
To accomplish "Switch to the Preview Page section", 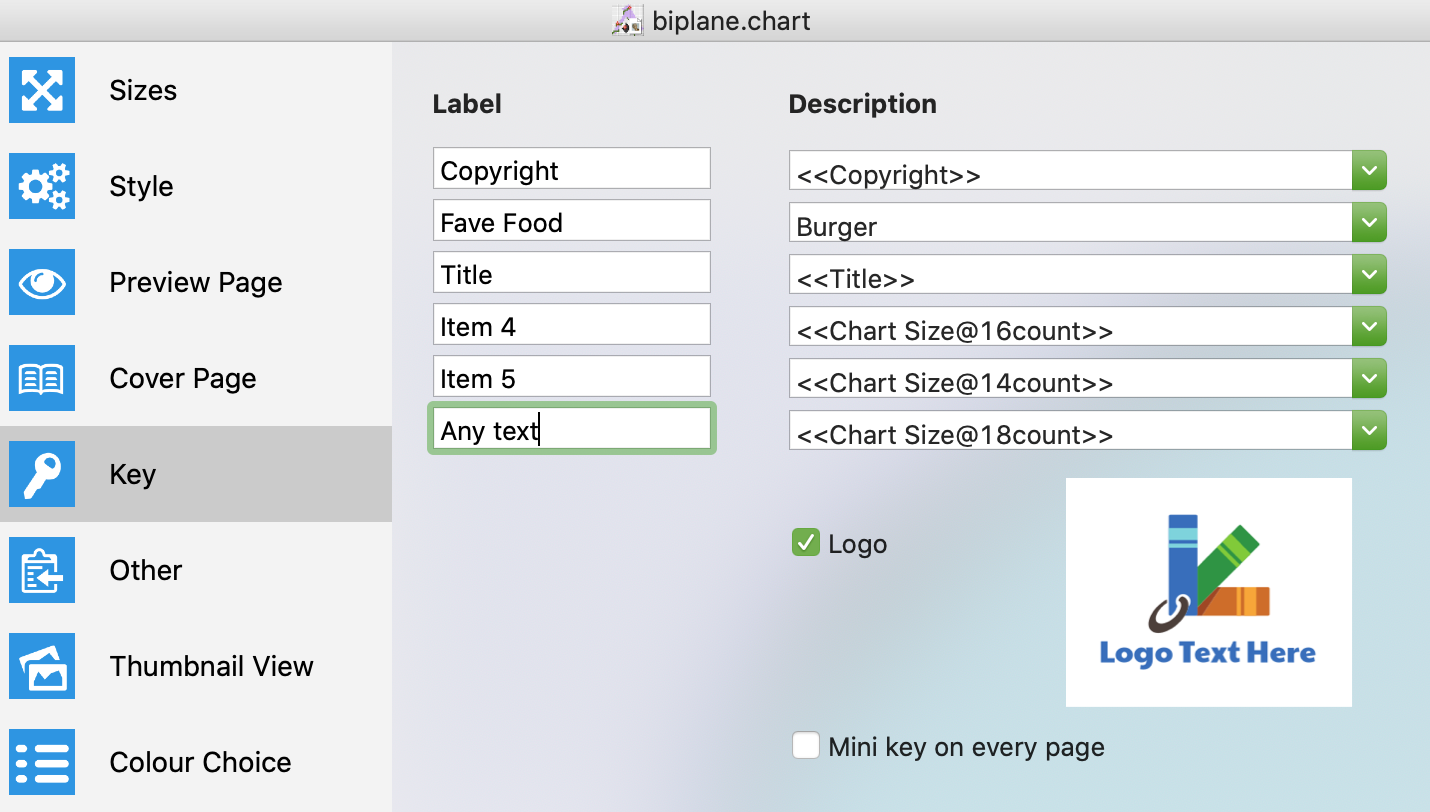I will click(x=196, y=283).
